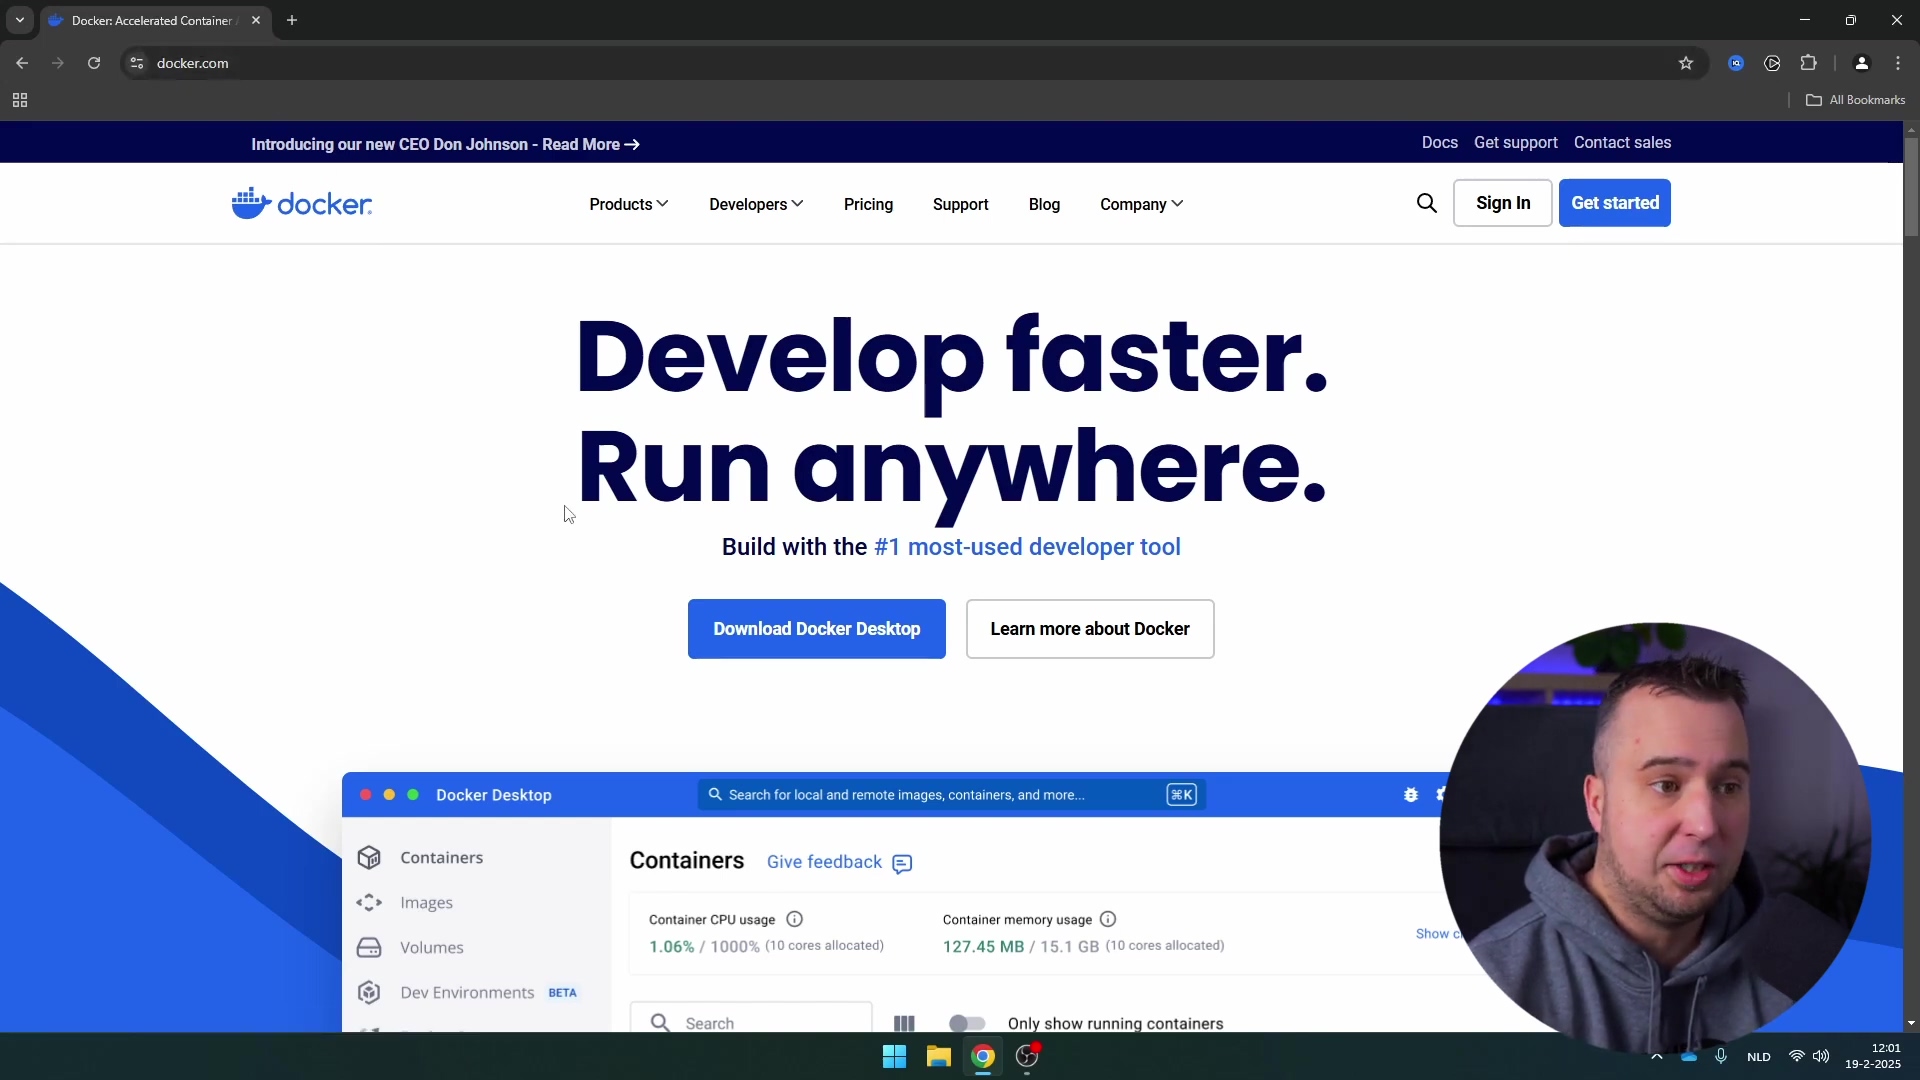
Task: Click Download Docker Desktop button
Action: coord(816,629)
